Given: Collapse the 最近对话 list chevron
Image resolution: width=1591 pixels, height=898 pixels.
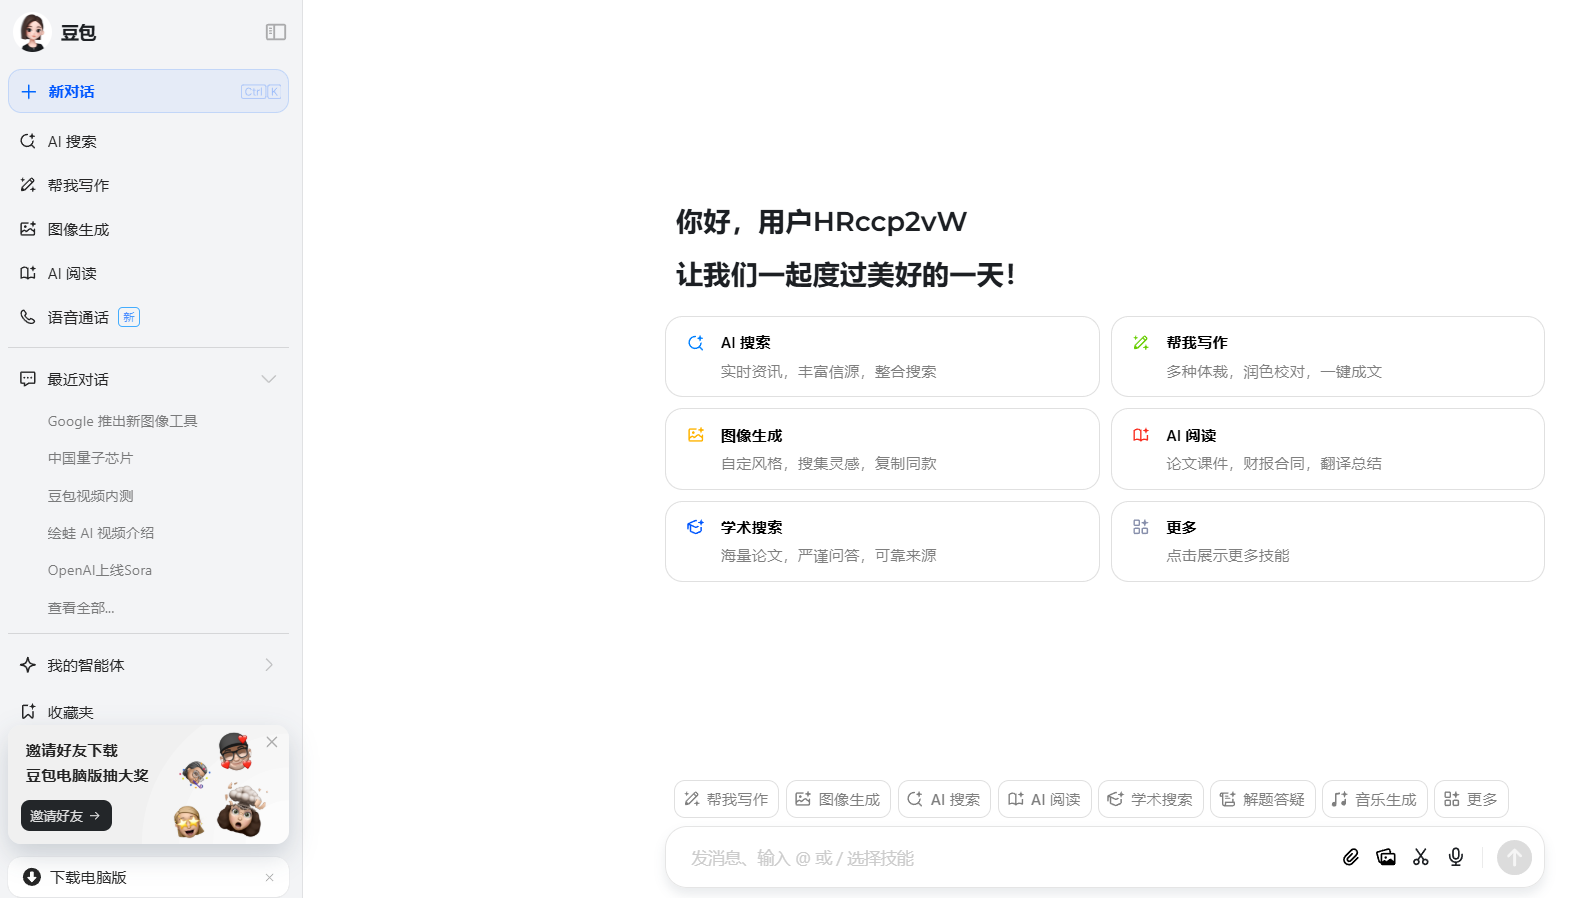Looking at the screenshot, I should [268, 379].
